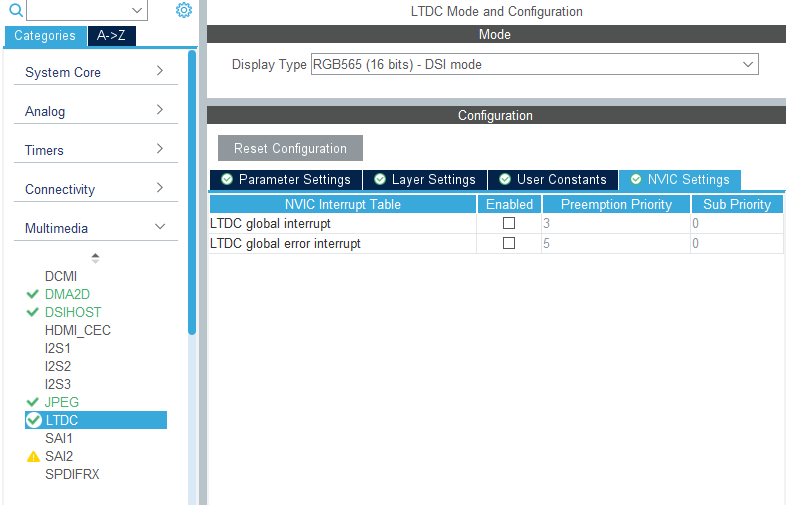The width and height of the screenshot is (786, 505).
Task: Expand the System Core category
Action: (94, 72)
